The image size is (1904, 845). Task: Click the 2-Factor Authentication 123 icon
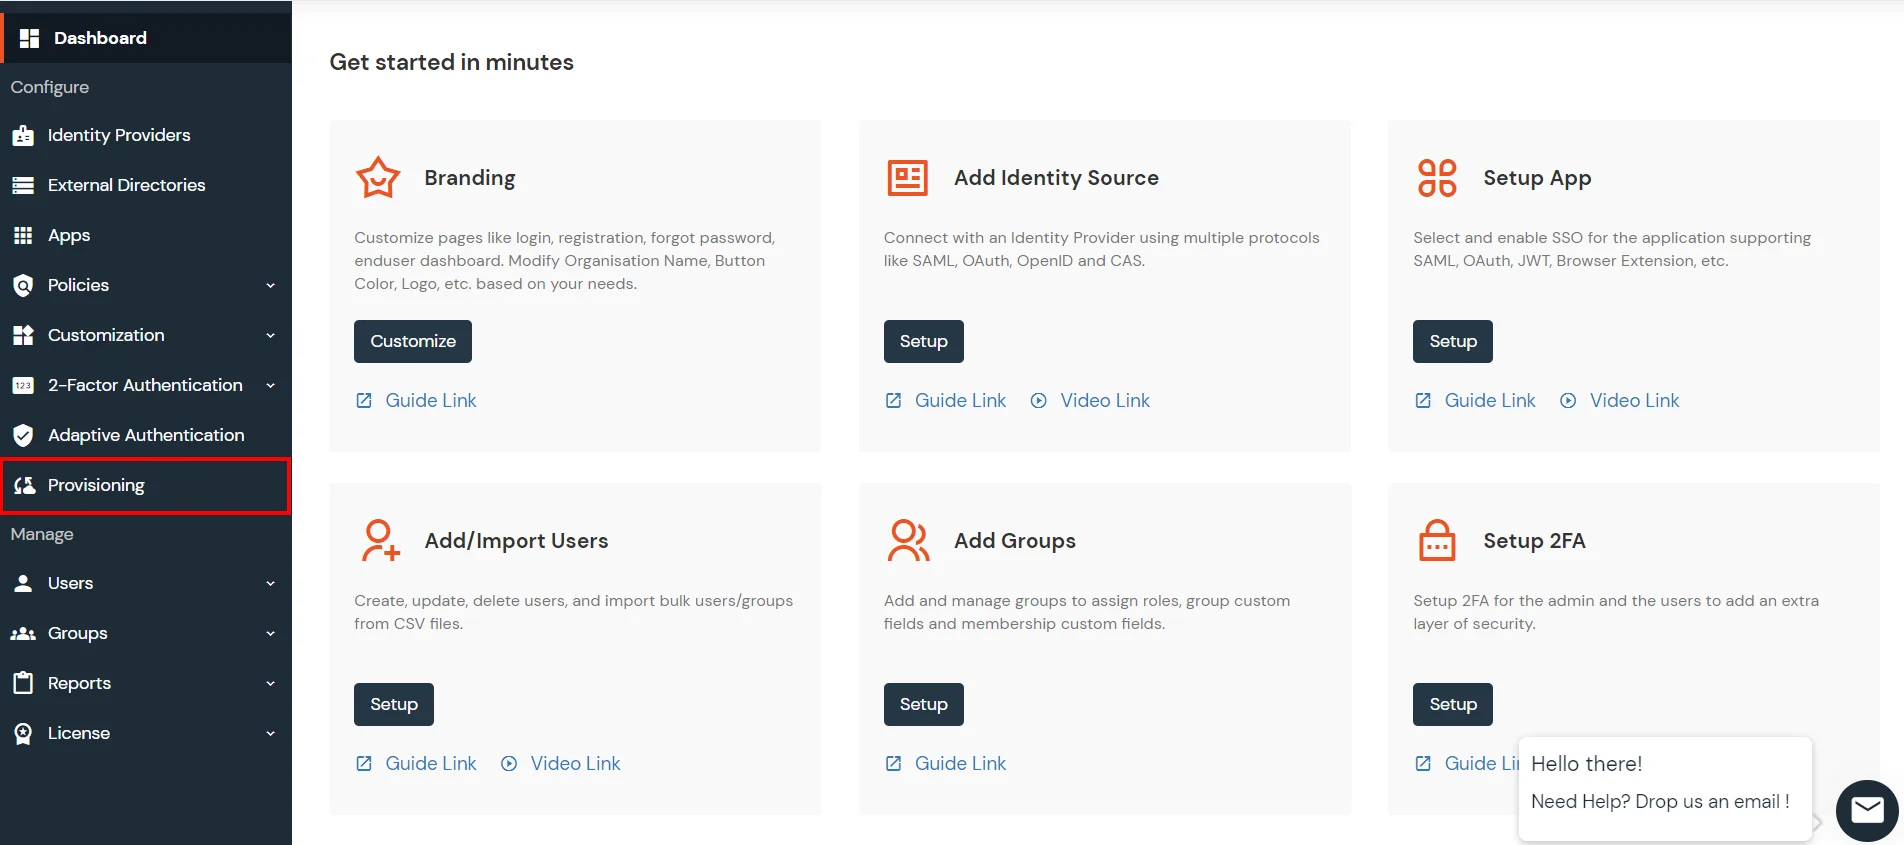tap(23, 385)
